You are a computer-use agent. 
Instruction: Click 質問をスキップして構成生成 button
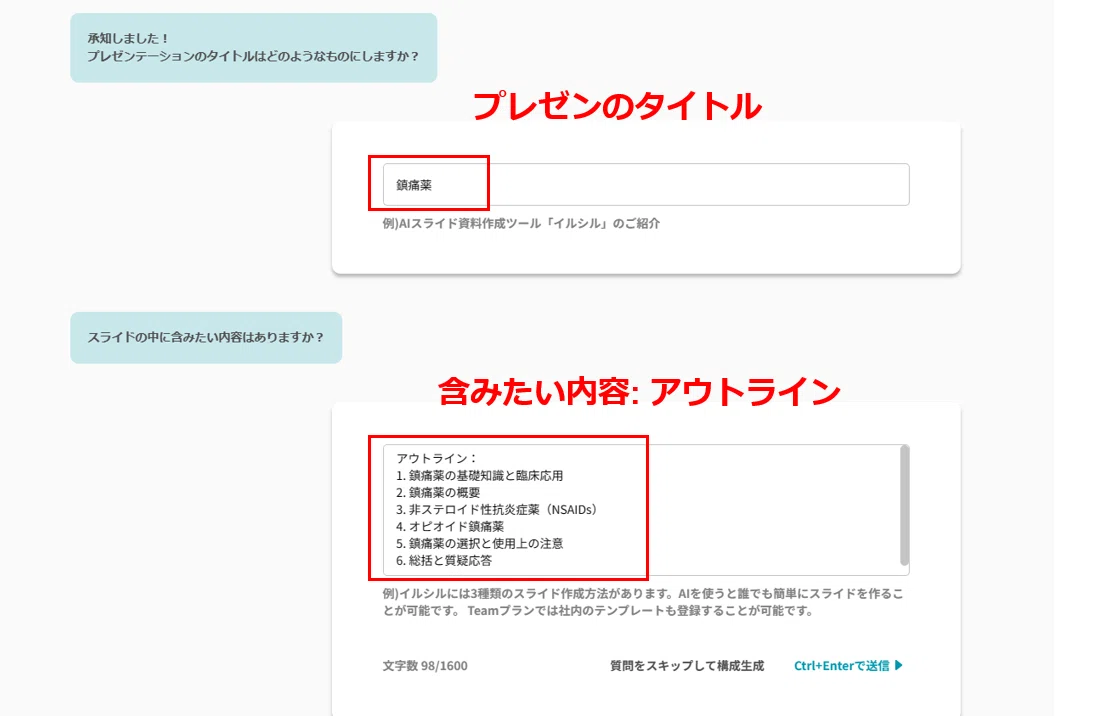(x=687, y=666)
